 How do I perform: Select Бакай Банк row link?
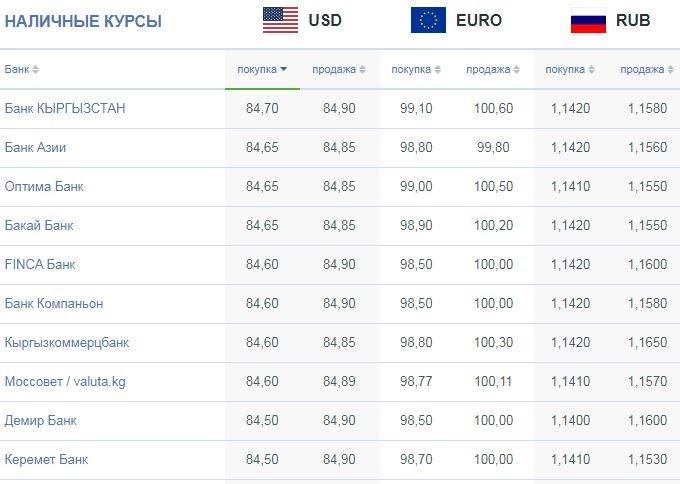tap(39, 226)
